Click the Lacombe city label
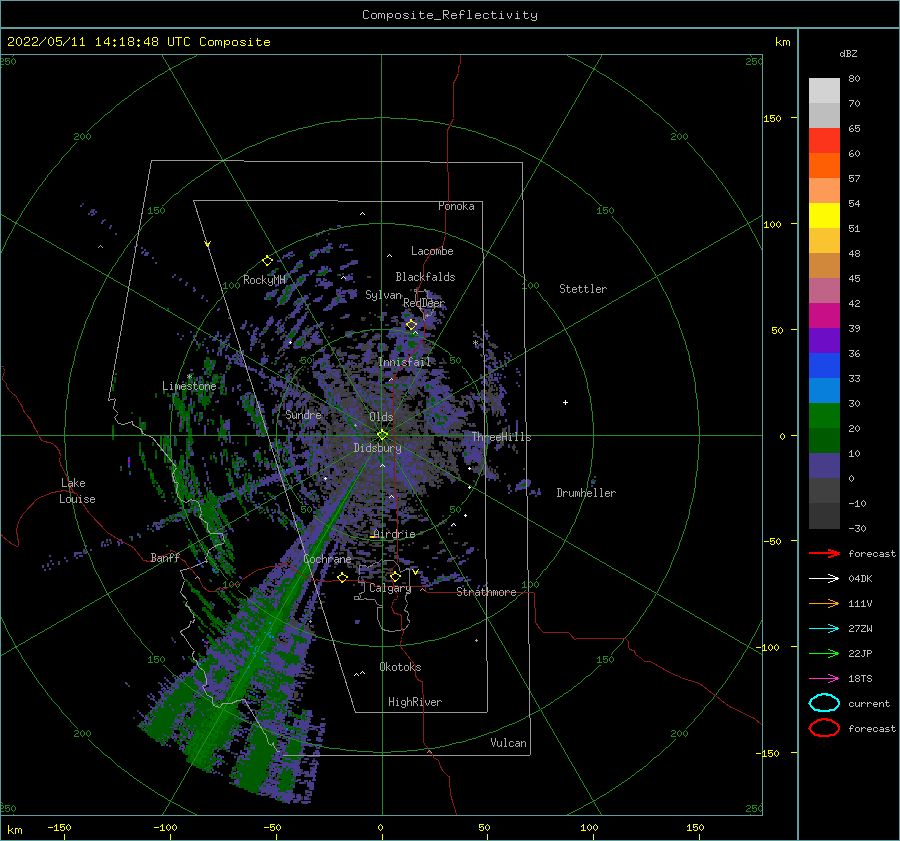The height and width of the screenshot is (841, 900). click(432, 251)
